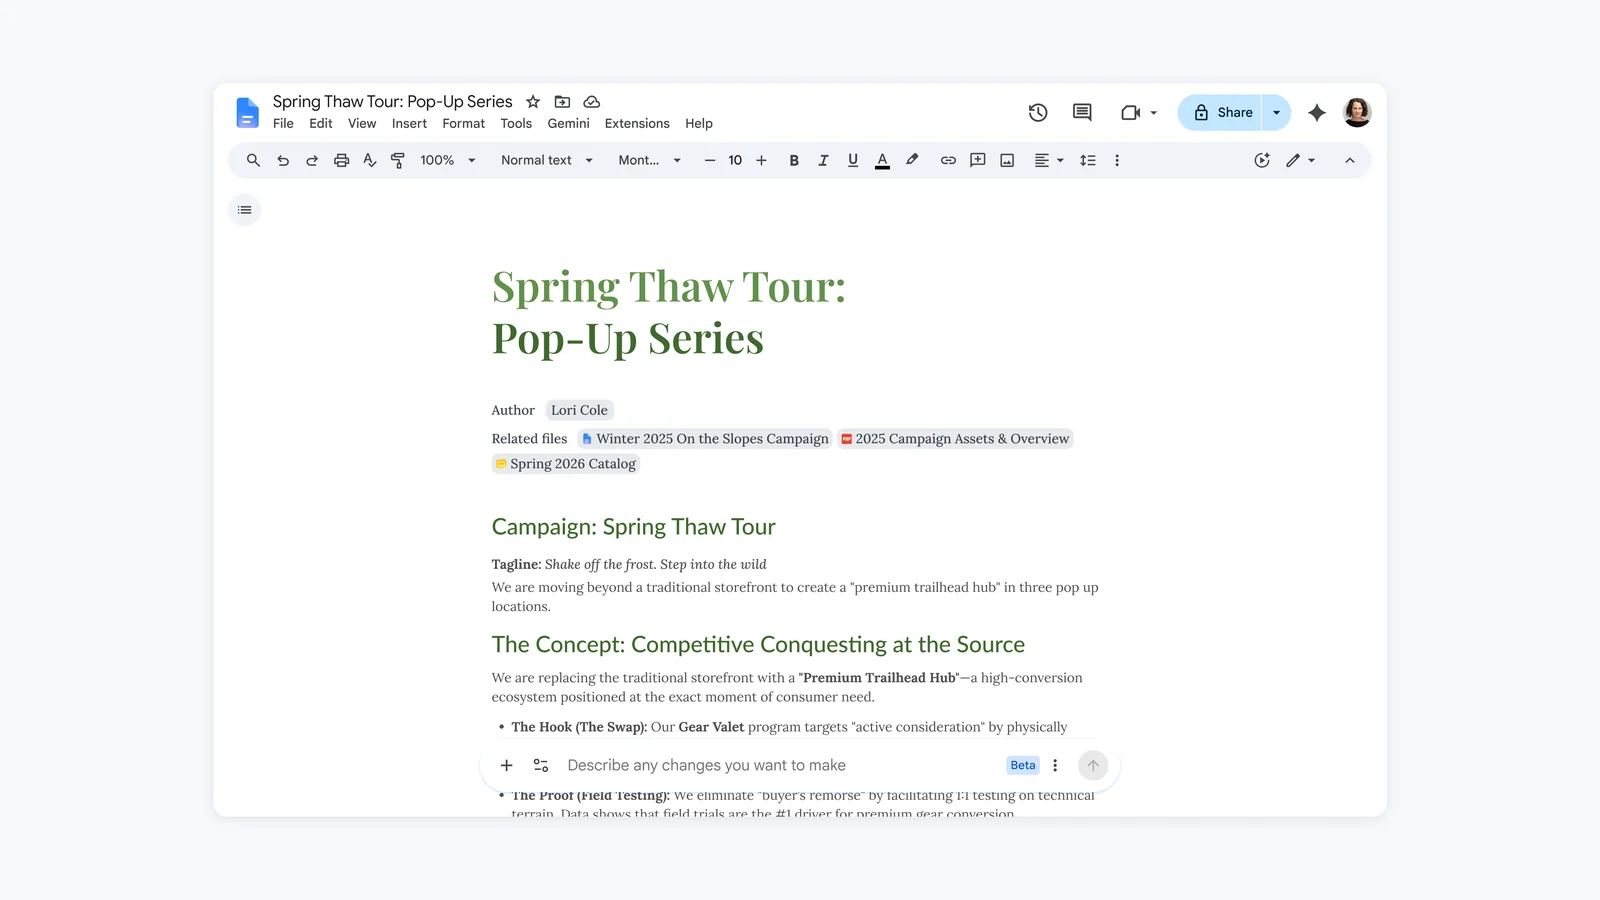
Task: Insert an image
Action: pos(1007,160)
